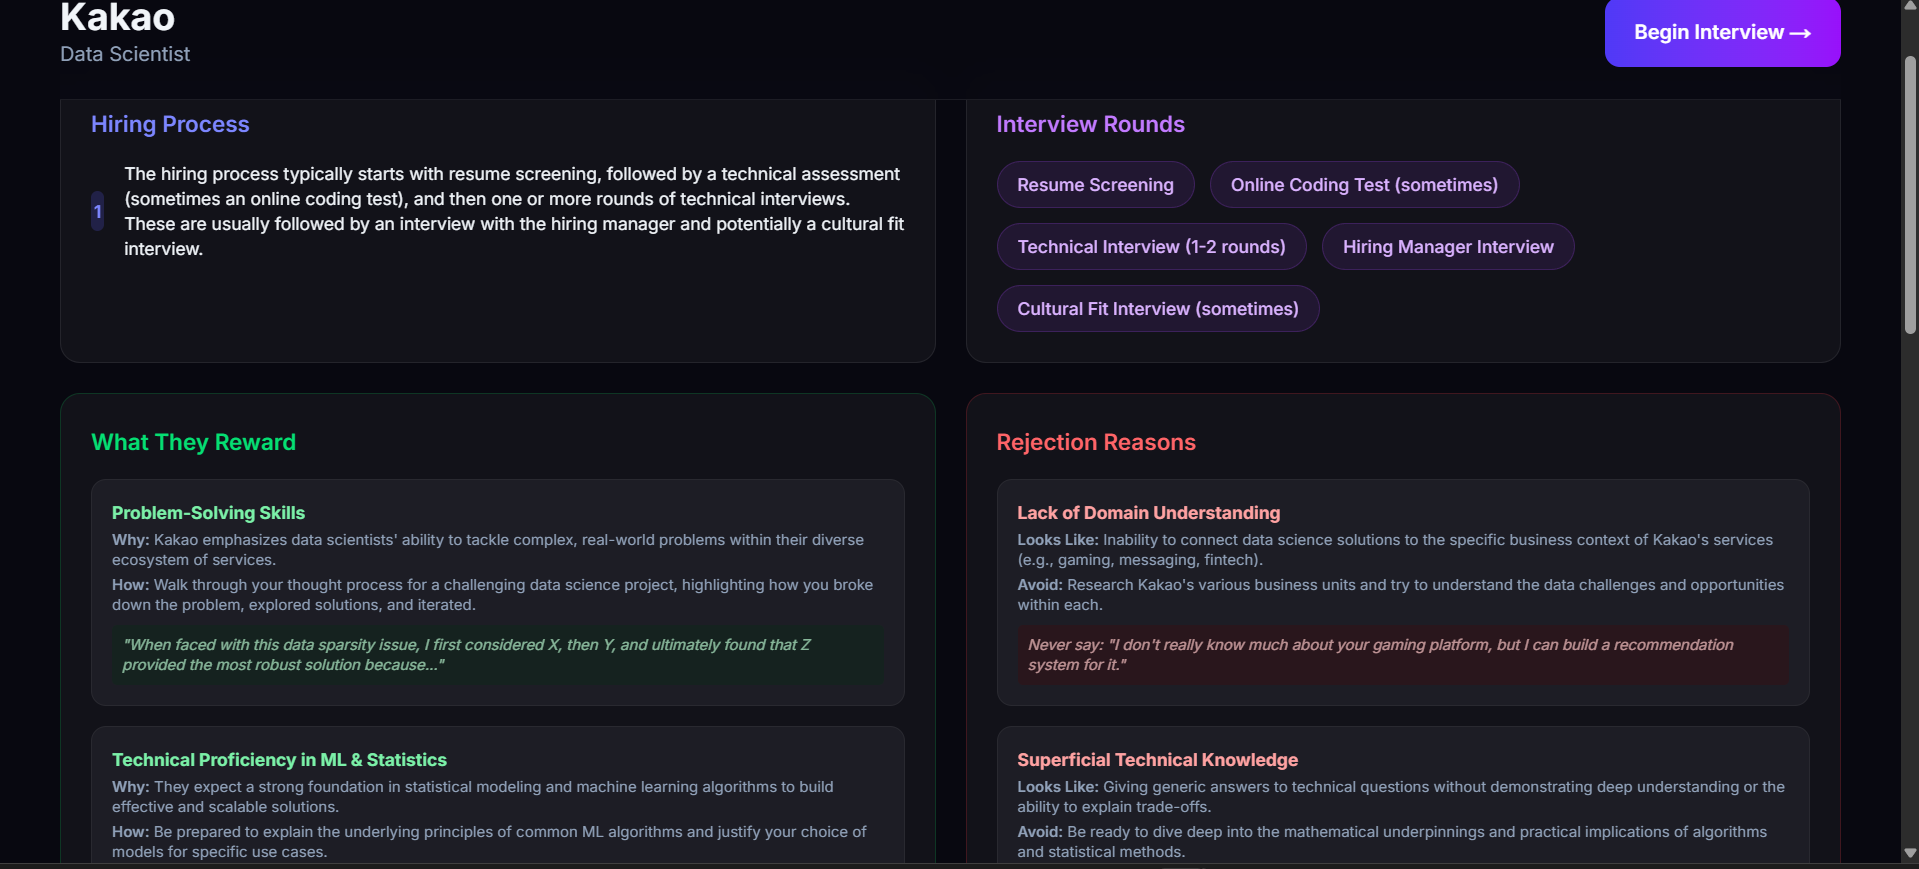Click the Avoid text about mathematical underpinnings

[x=1392, y=842]
